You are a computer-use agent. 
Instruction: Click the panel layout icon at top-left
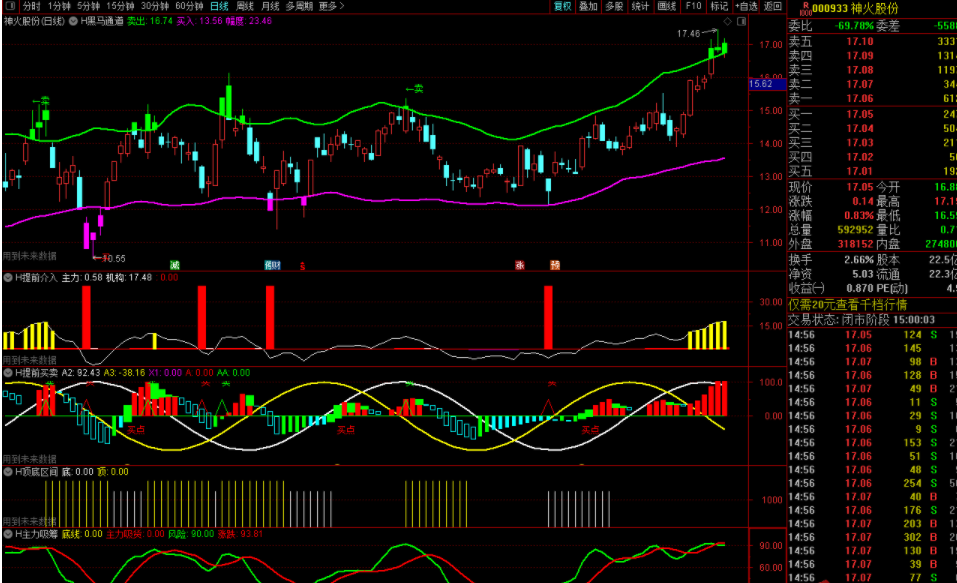(x=9, y=6)
